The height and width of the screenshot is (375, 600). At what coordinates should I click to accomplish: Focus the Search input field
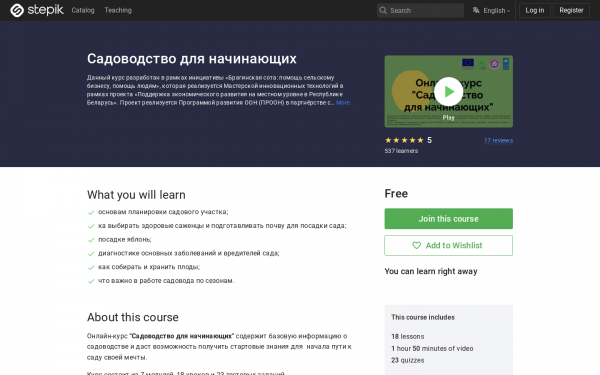[x=420, y=10]
